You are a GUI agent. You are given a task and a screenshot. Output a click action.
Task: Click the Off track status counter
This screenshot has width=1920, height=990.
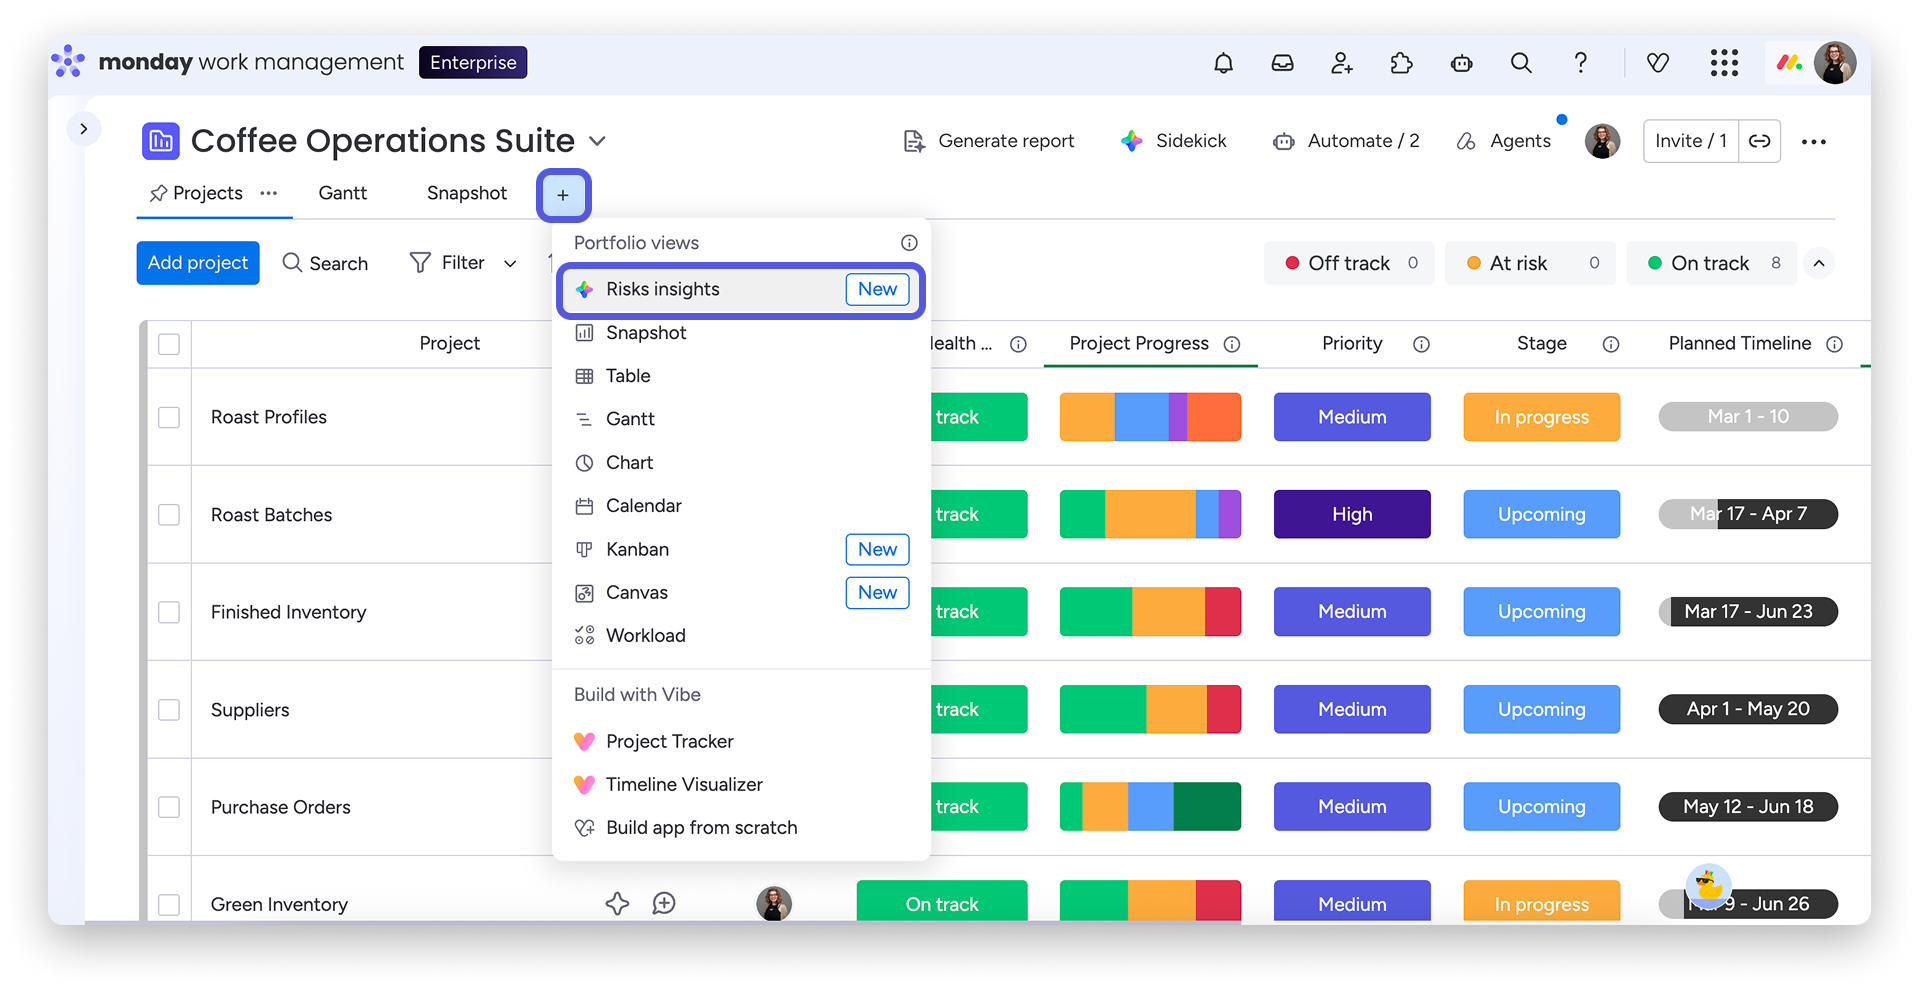click(1350, 263)
